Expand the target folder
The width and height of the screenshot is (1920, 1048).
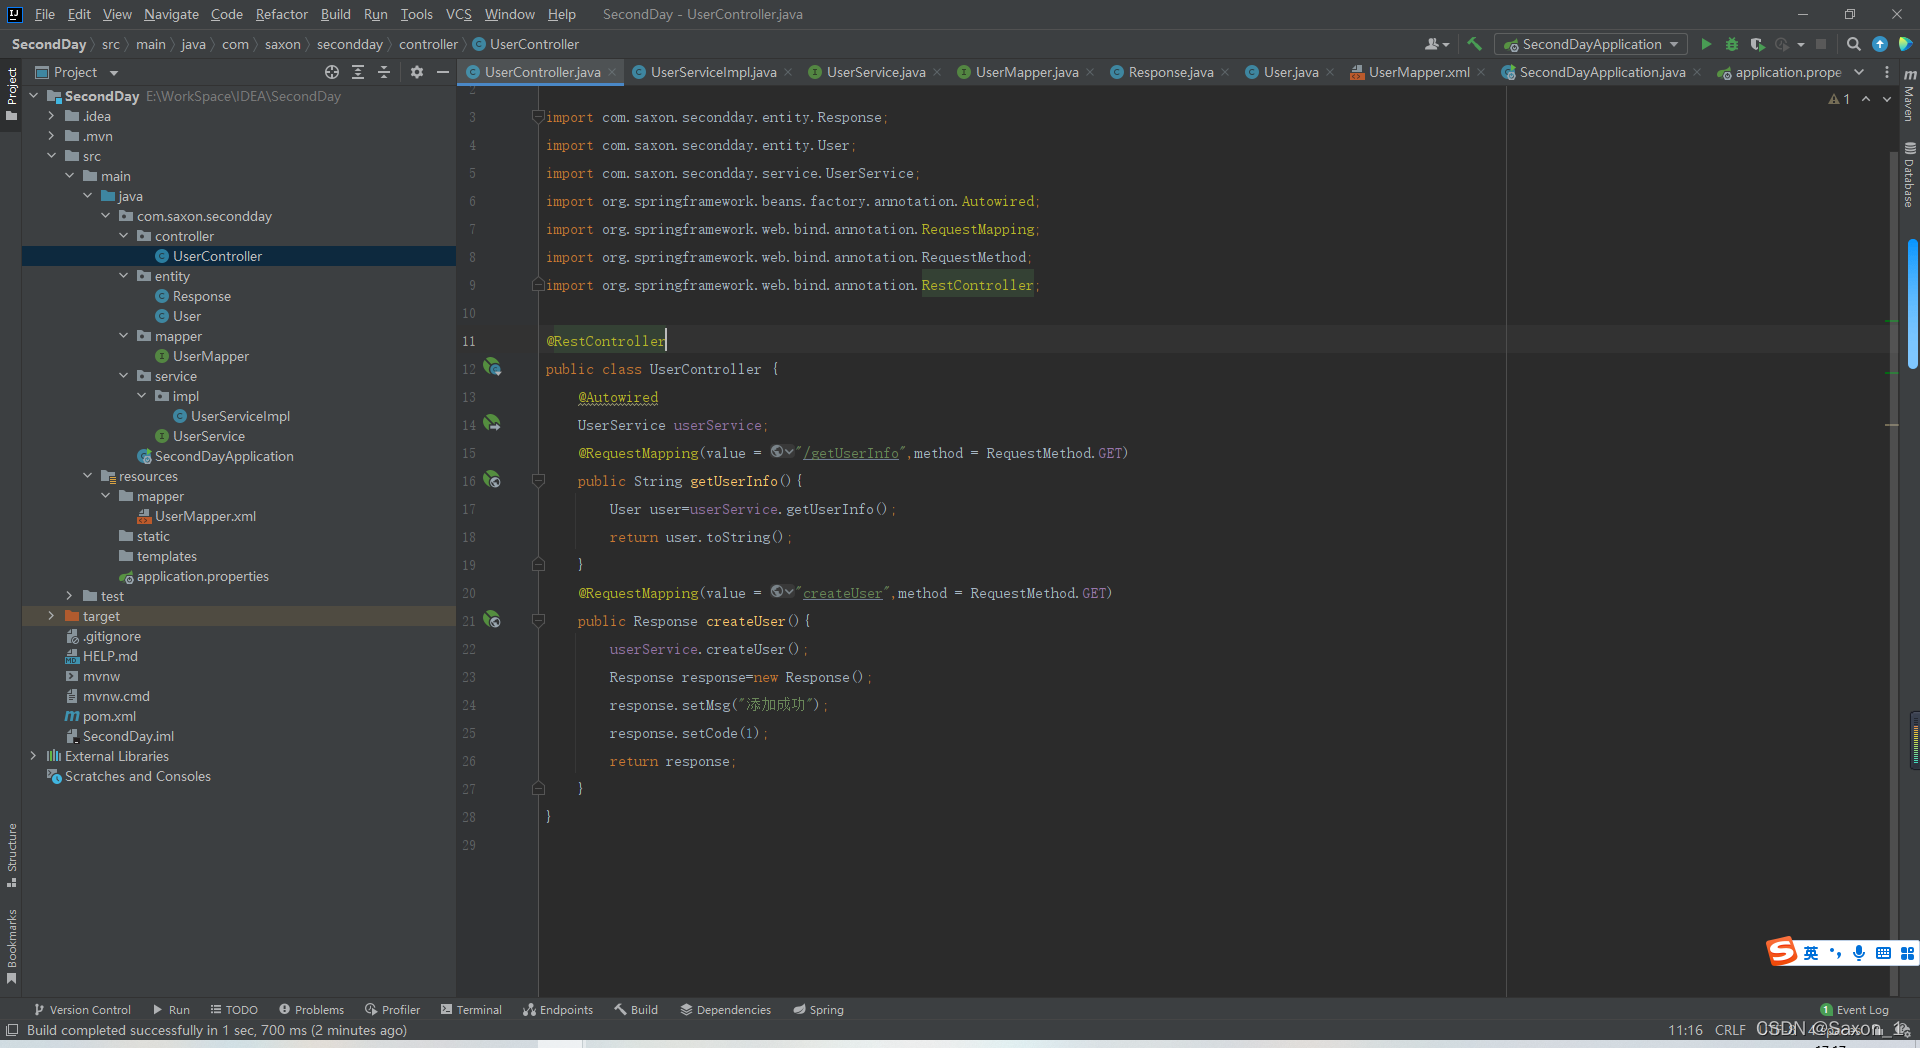(51, 616)
